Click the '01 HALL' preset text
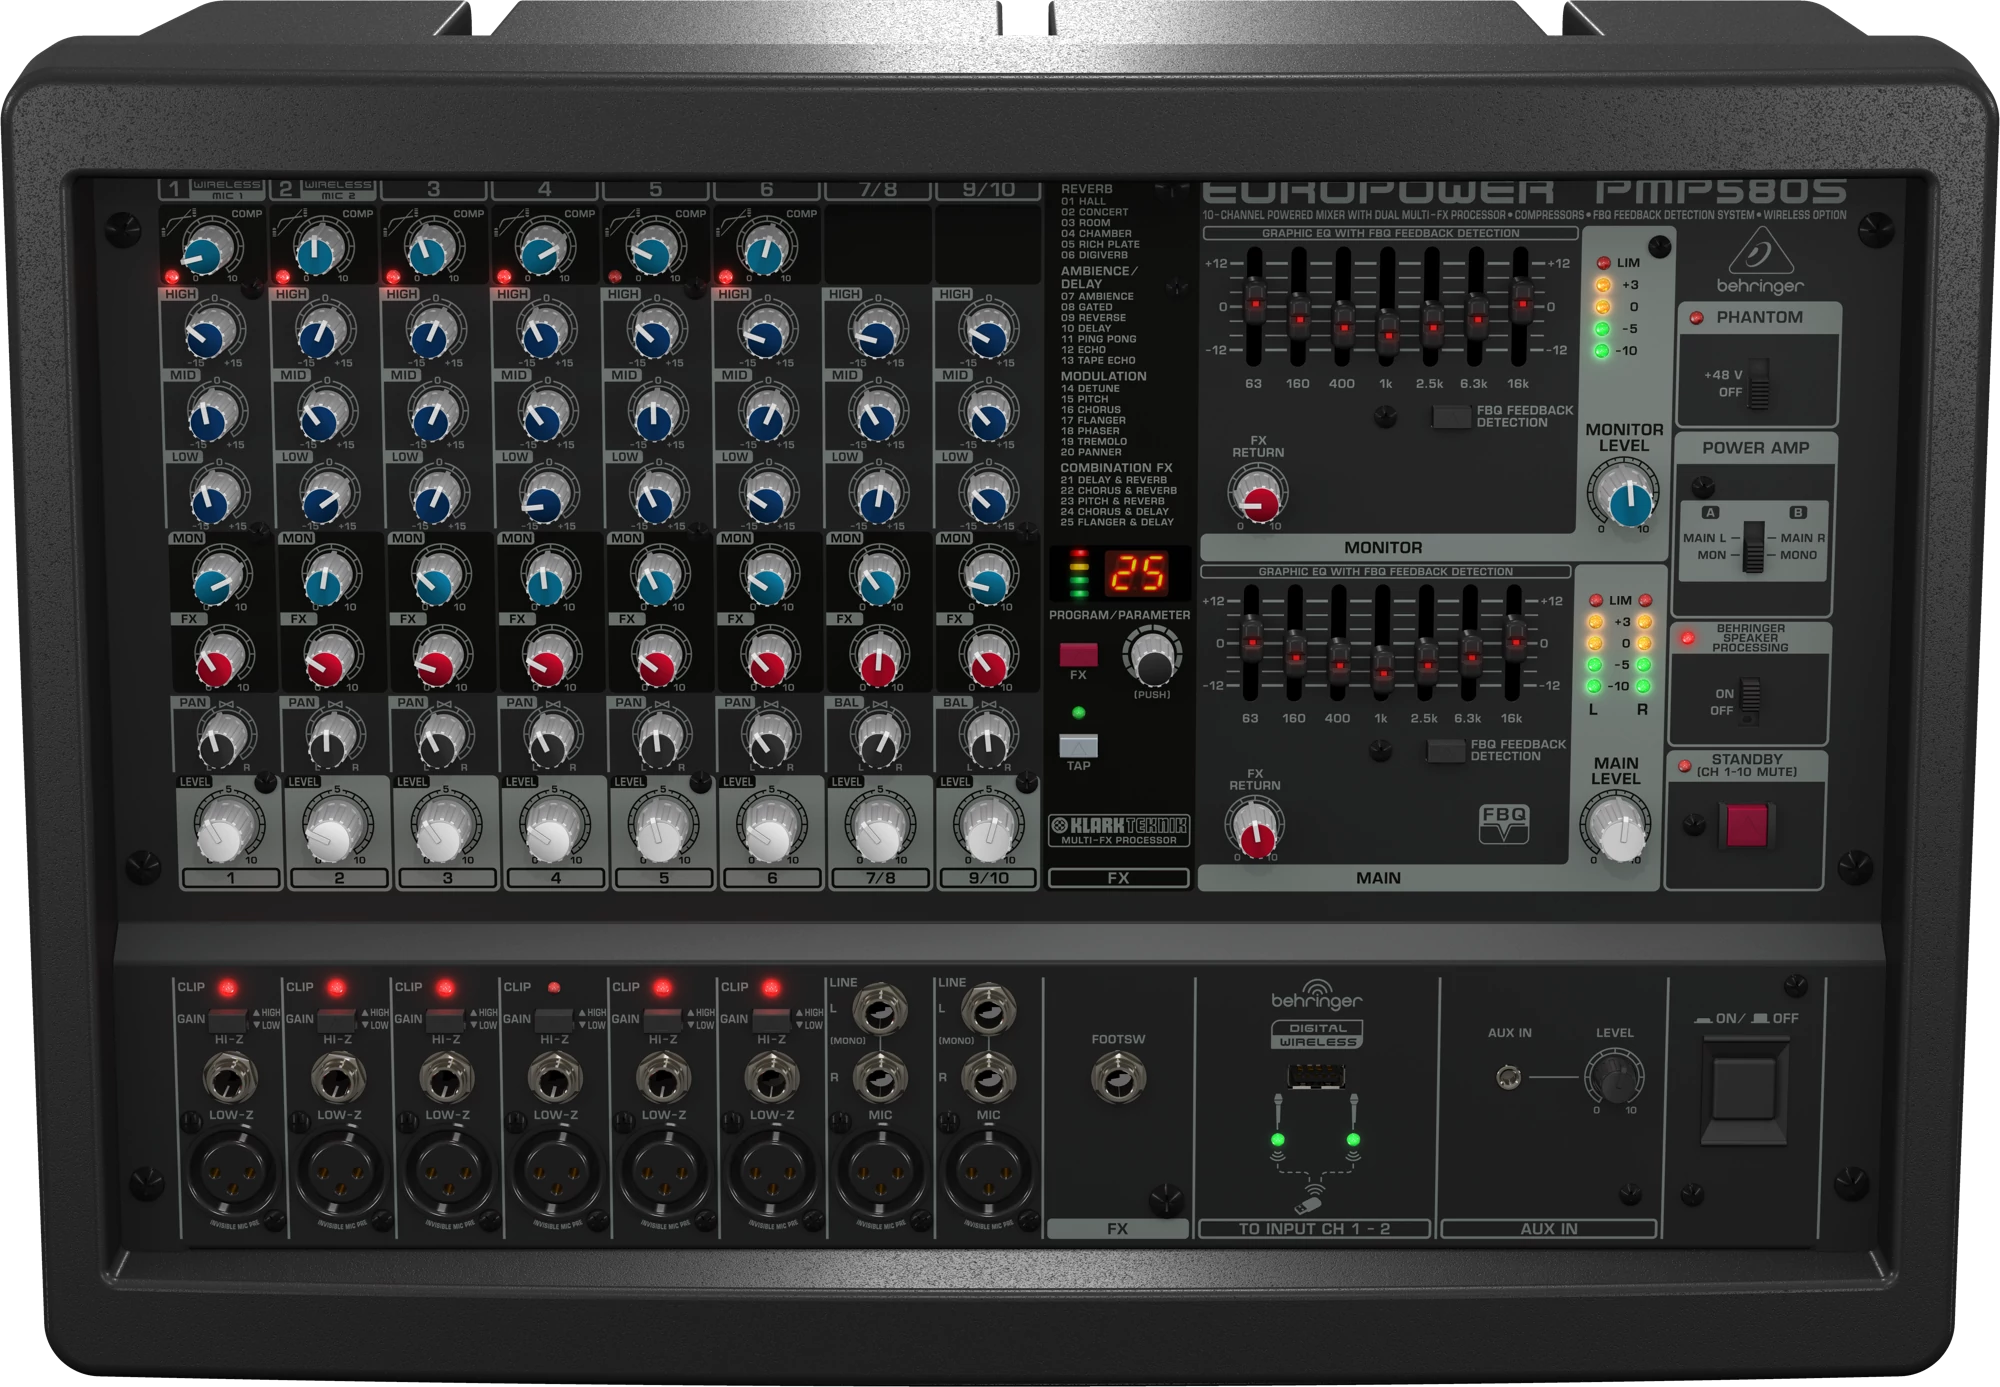 (1083, 201)
